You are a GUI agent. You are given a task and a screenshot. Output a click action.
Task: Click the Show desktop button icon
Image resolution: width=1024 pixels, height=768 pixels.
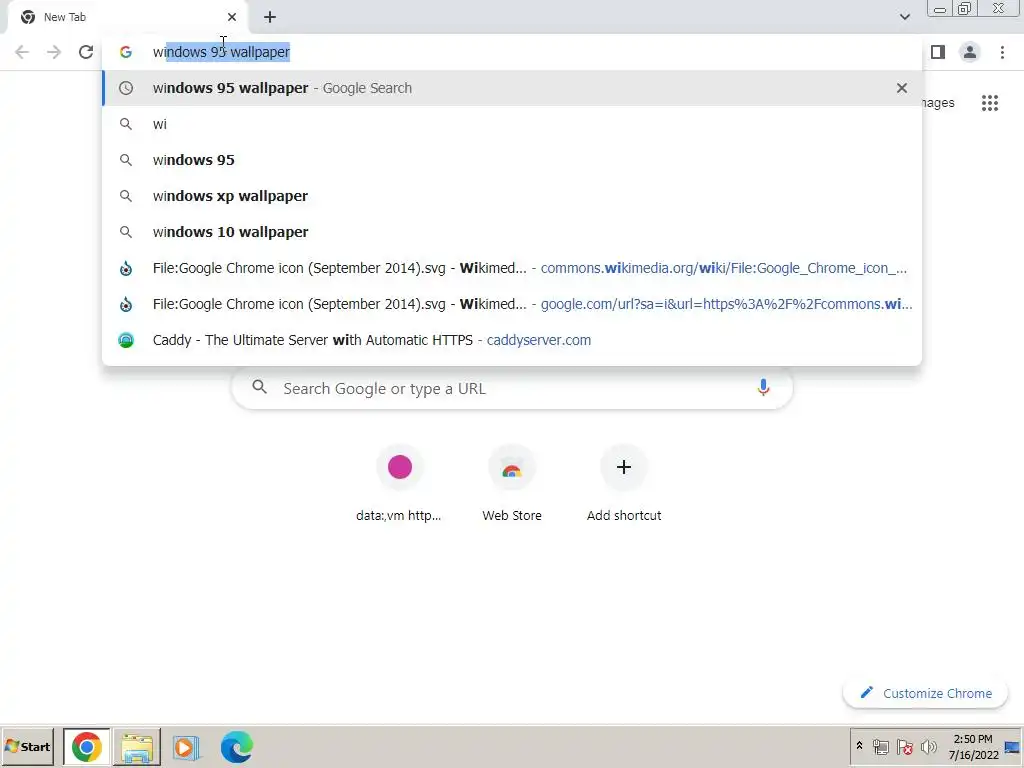[1013, 747]
